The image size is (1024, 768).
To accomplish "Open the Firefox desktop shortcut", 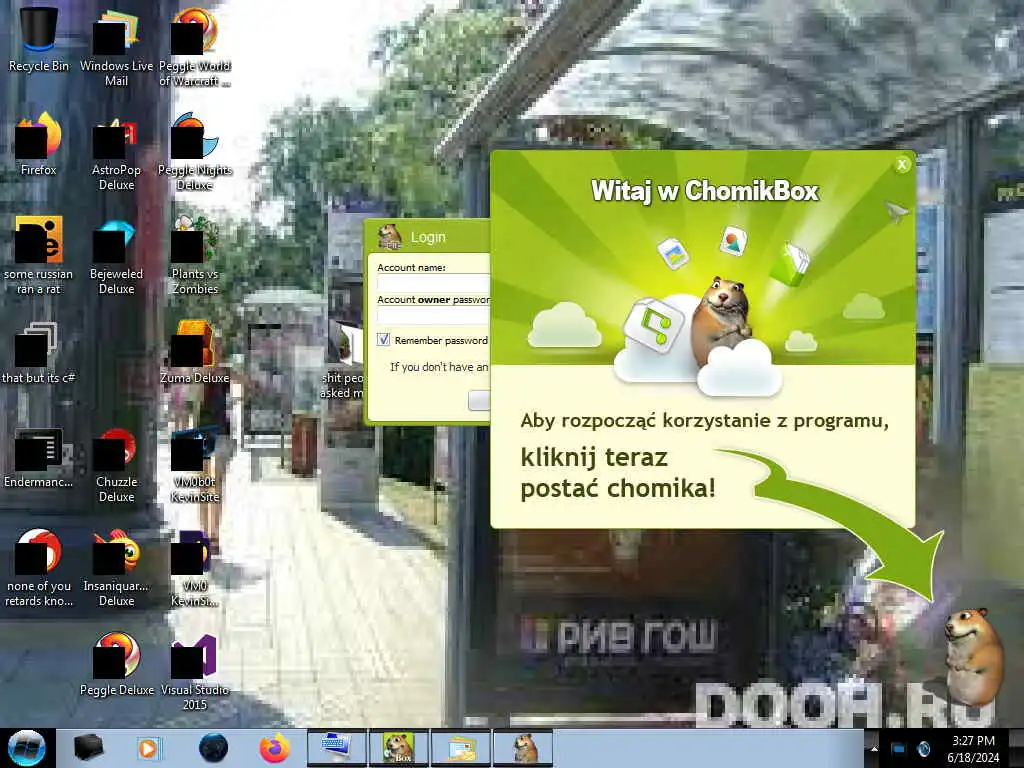I will coord(38,144).
